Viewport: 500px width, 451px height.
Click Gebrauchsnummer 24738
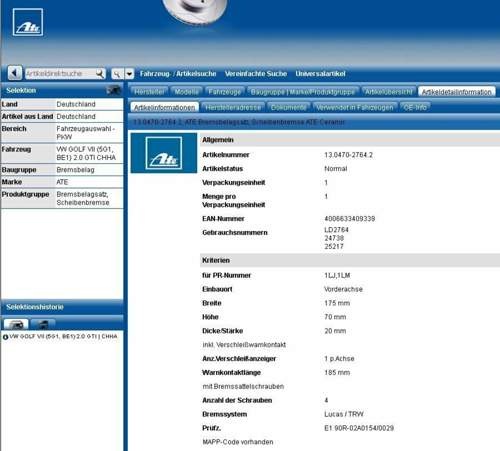[334, 238]
